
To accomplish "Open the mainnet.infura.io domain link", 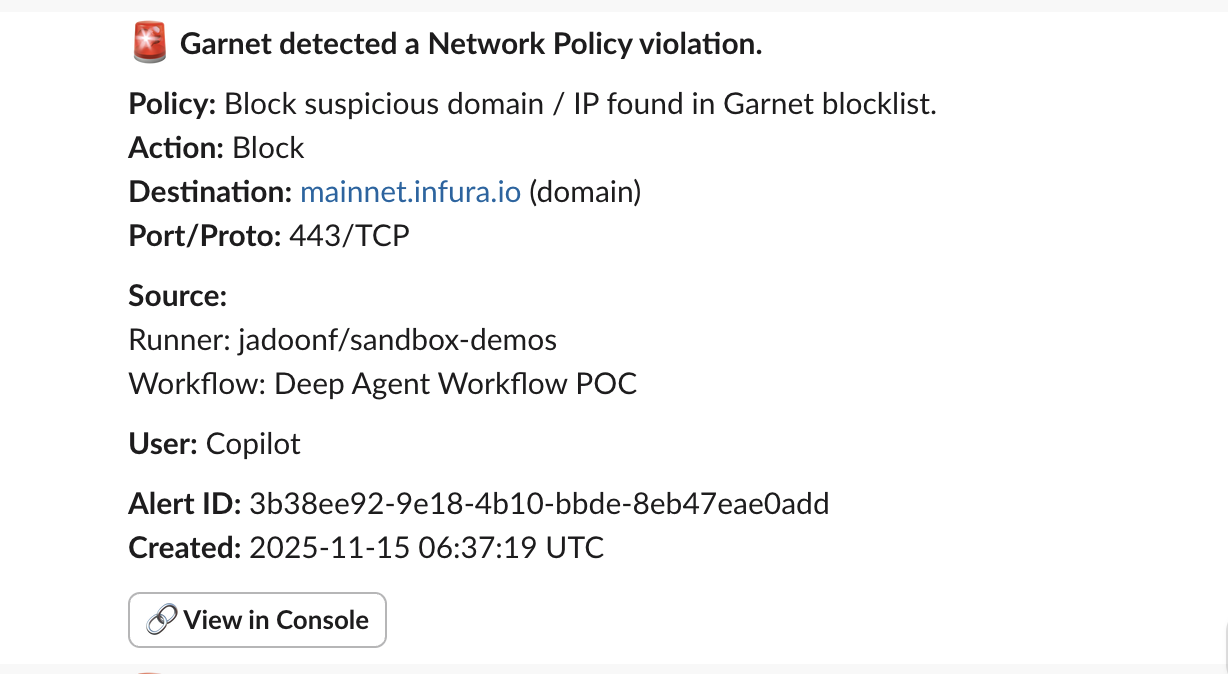I will pyautogui.click(x=409, y=191).
